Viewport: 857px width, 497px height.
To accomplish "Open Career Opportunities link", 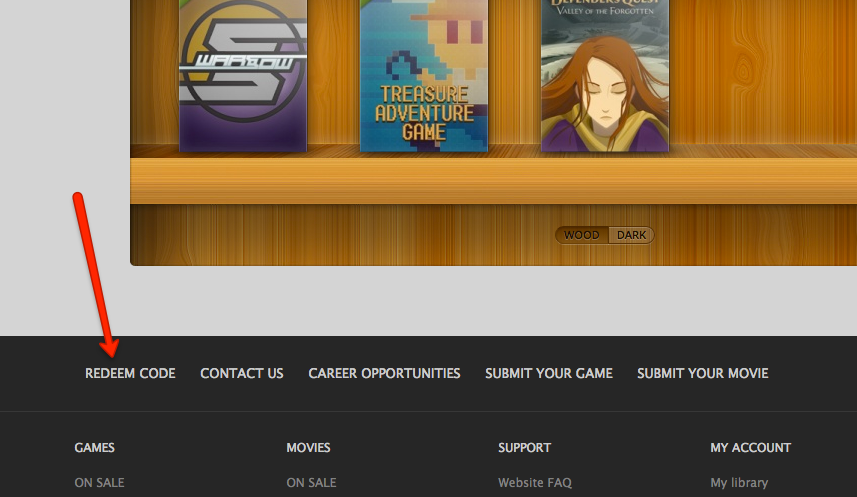I will pos(384,373).
